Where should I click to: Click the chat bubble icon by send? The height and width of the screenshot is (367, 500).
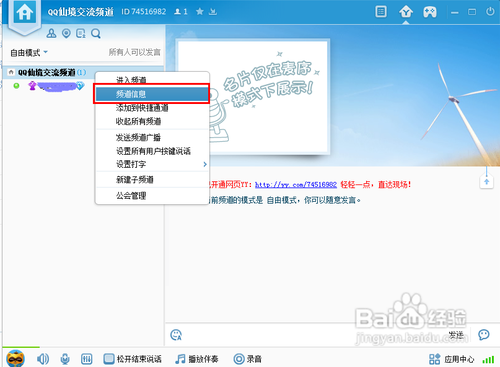coord(484,334)
